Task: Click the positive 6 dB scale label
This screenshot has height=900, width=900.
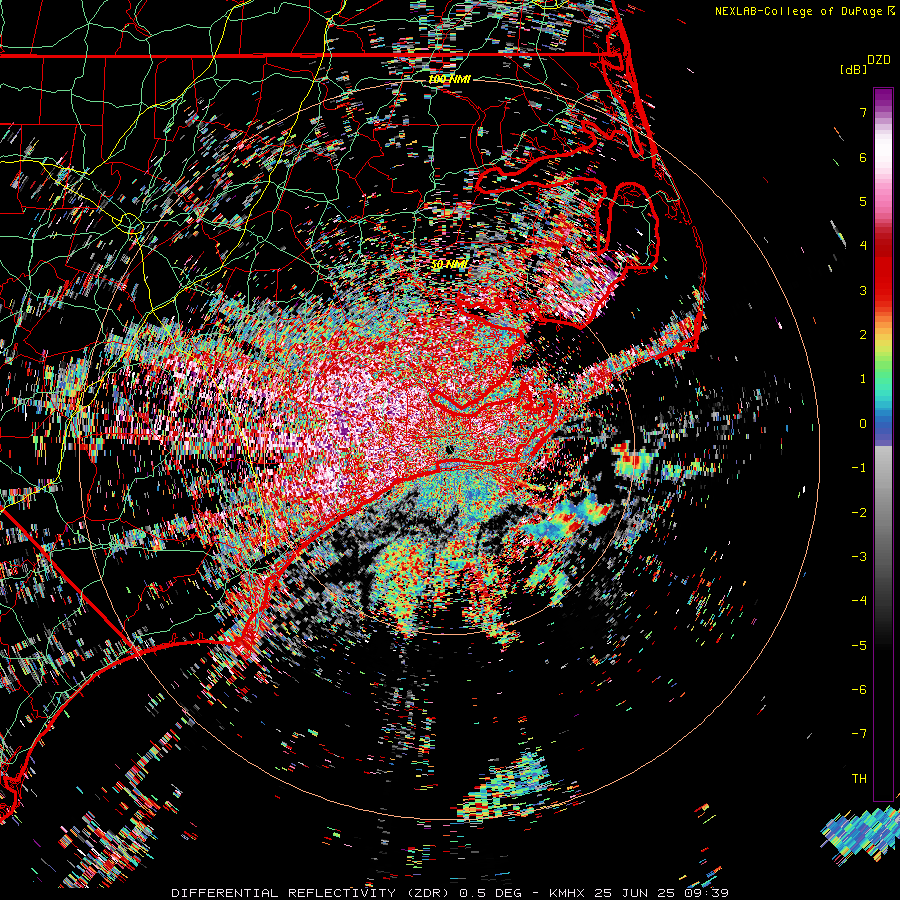Action: (x=863, y=157)
